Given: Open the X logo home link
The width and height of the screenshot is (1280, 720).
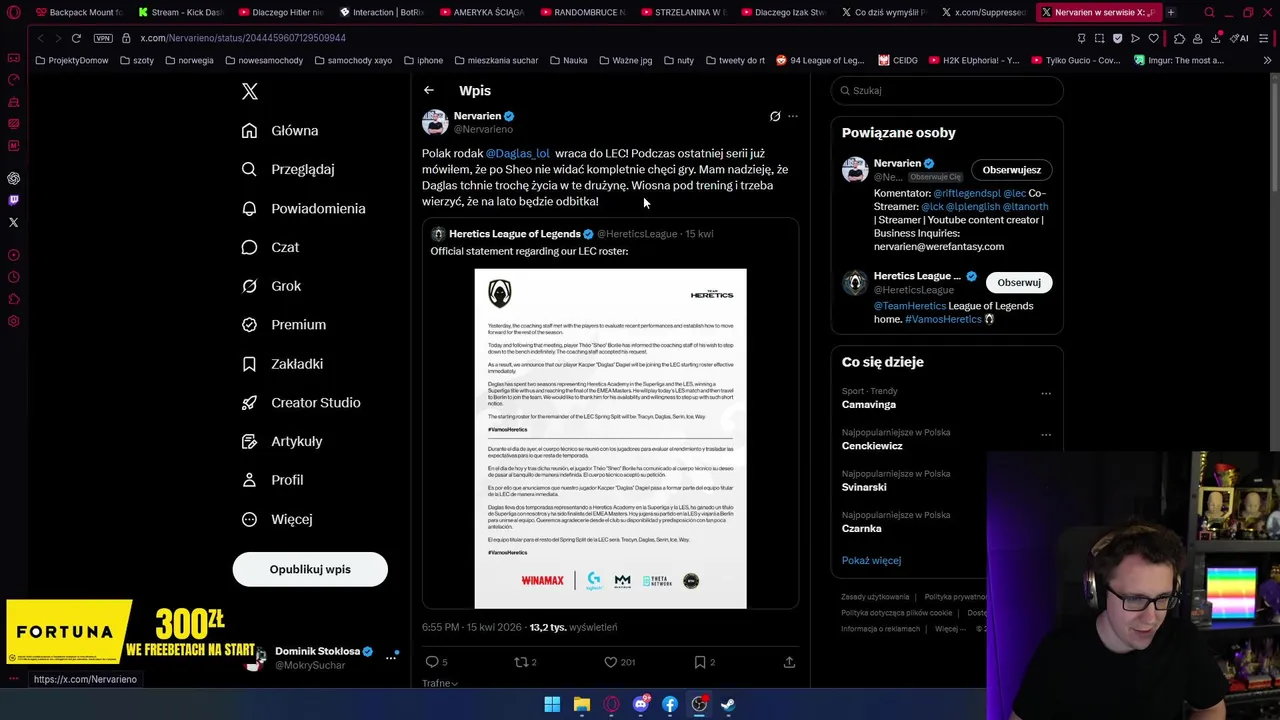Looking at the screenshot, I should [x=250, y=92].
